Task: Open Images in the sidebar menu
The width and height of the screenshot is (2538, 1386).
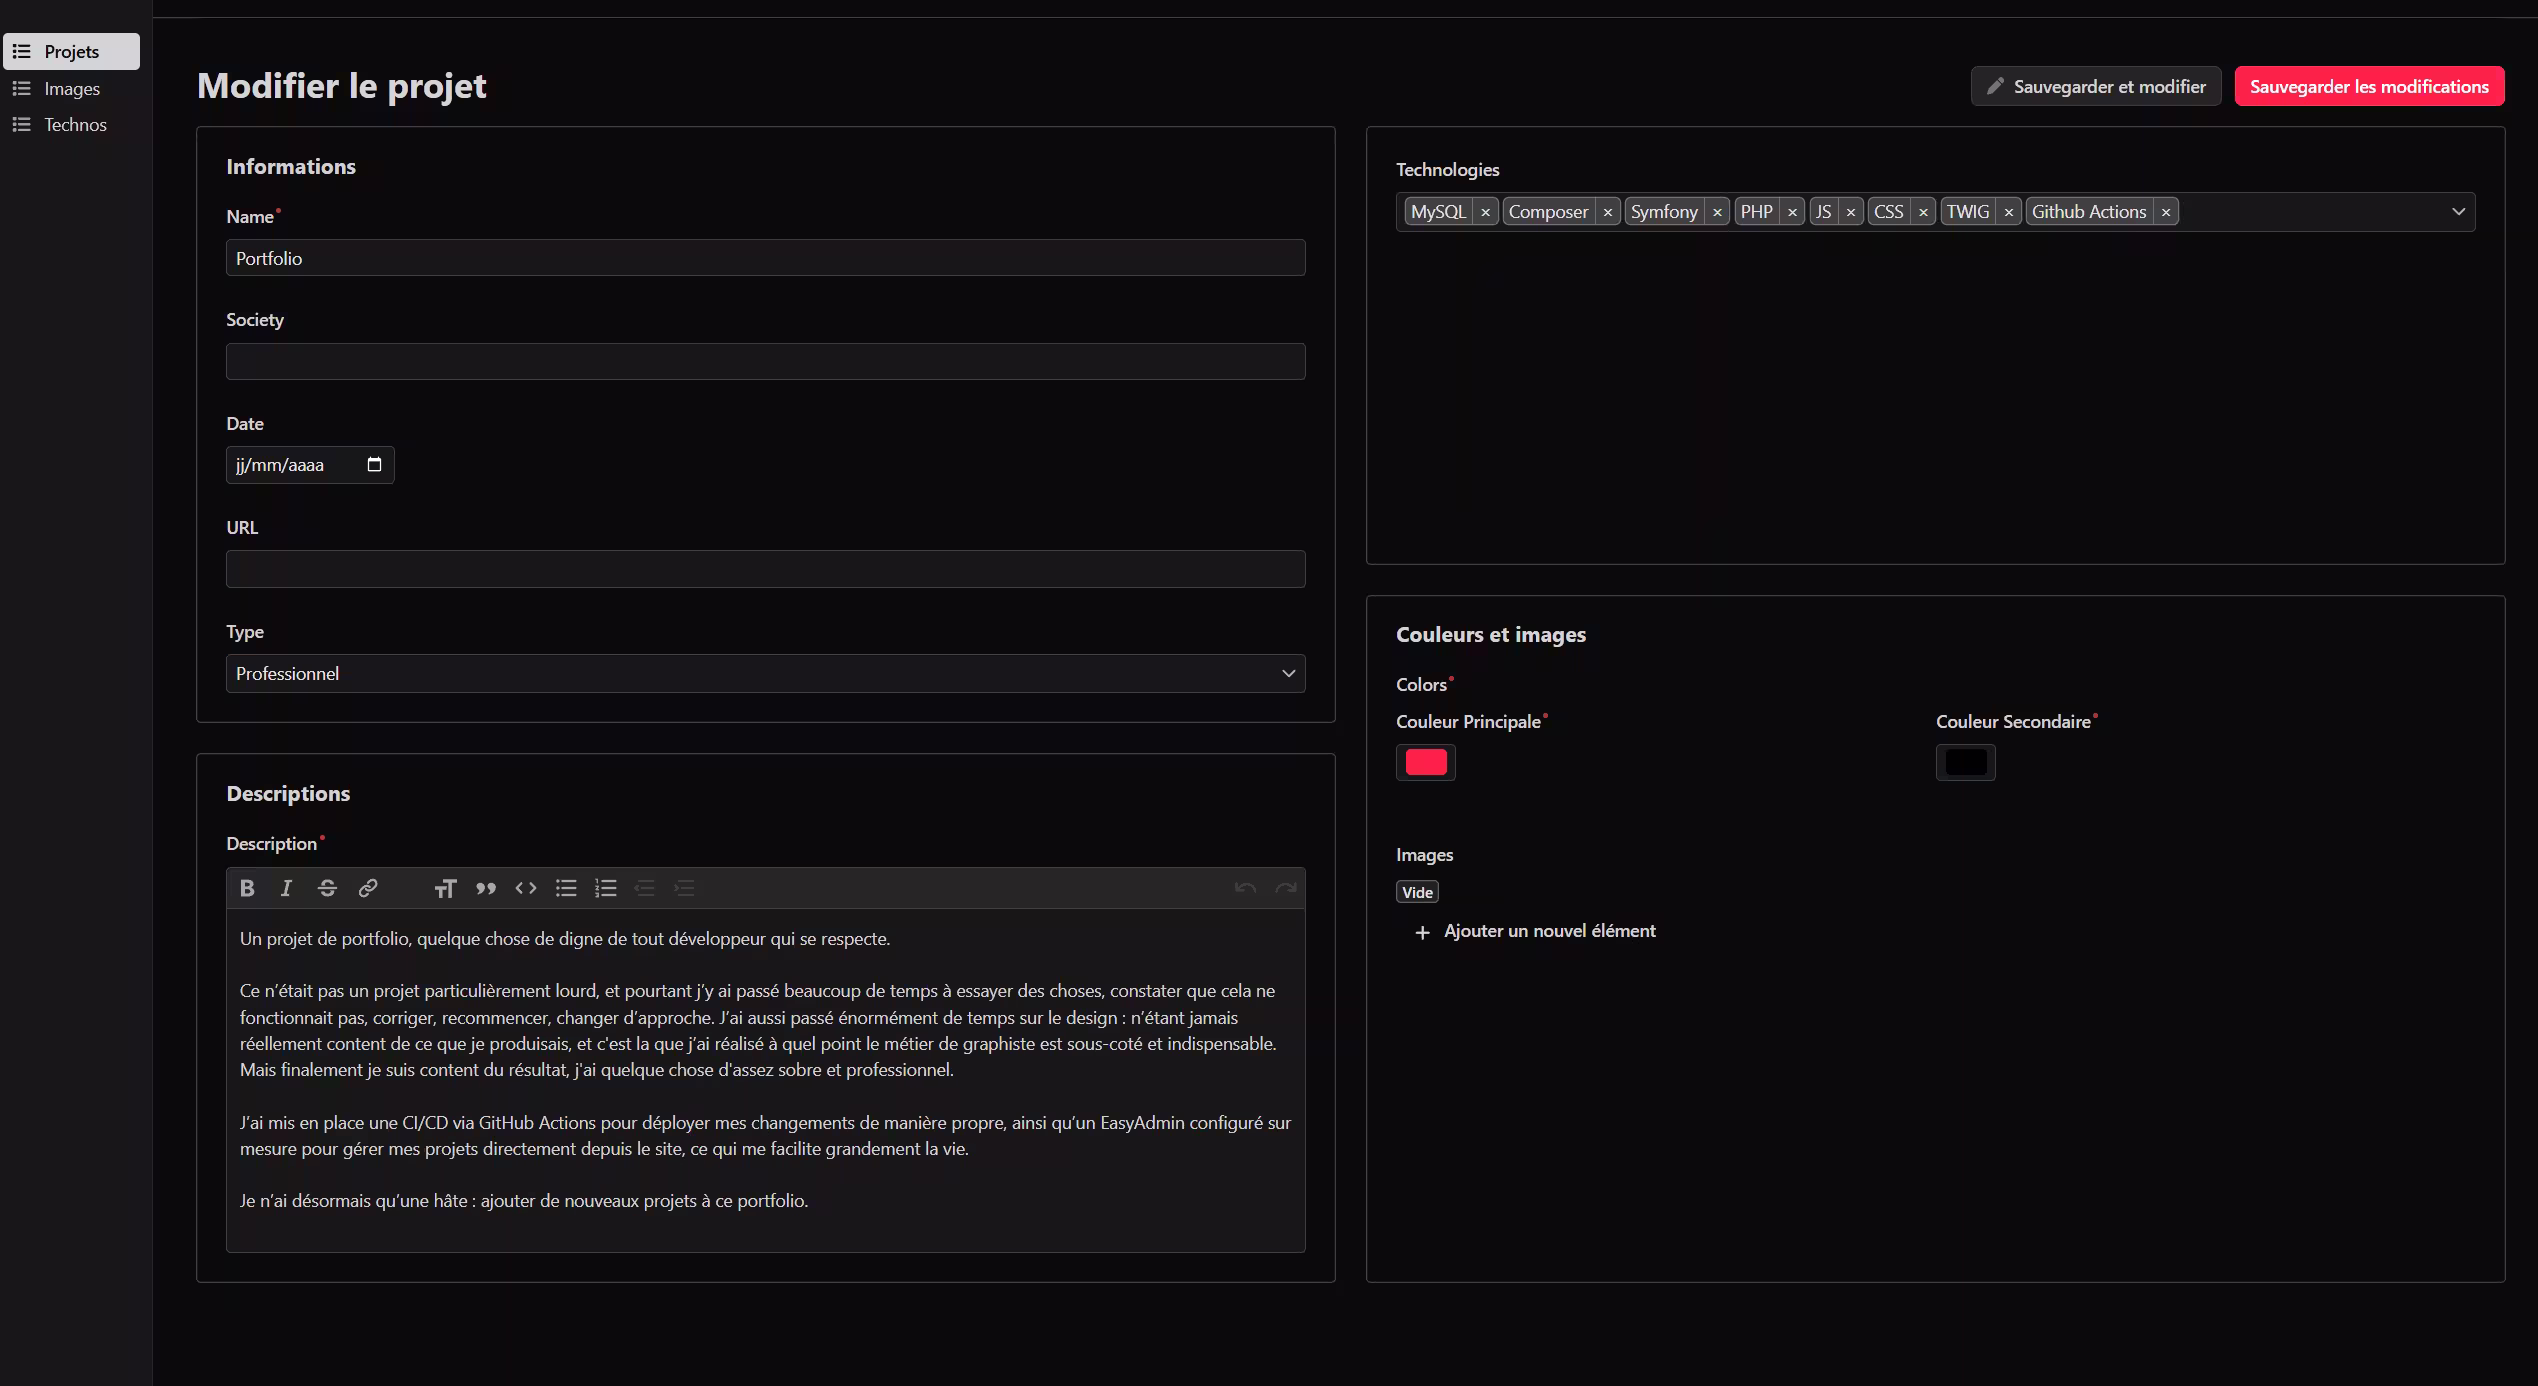Action: [72, 89]
